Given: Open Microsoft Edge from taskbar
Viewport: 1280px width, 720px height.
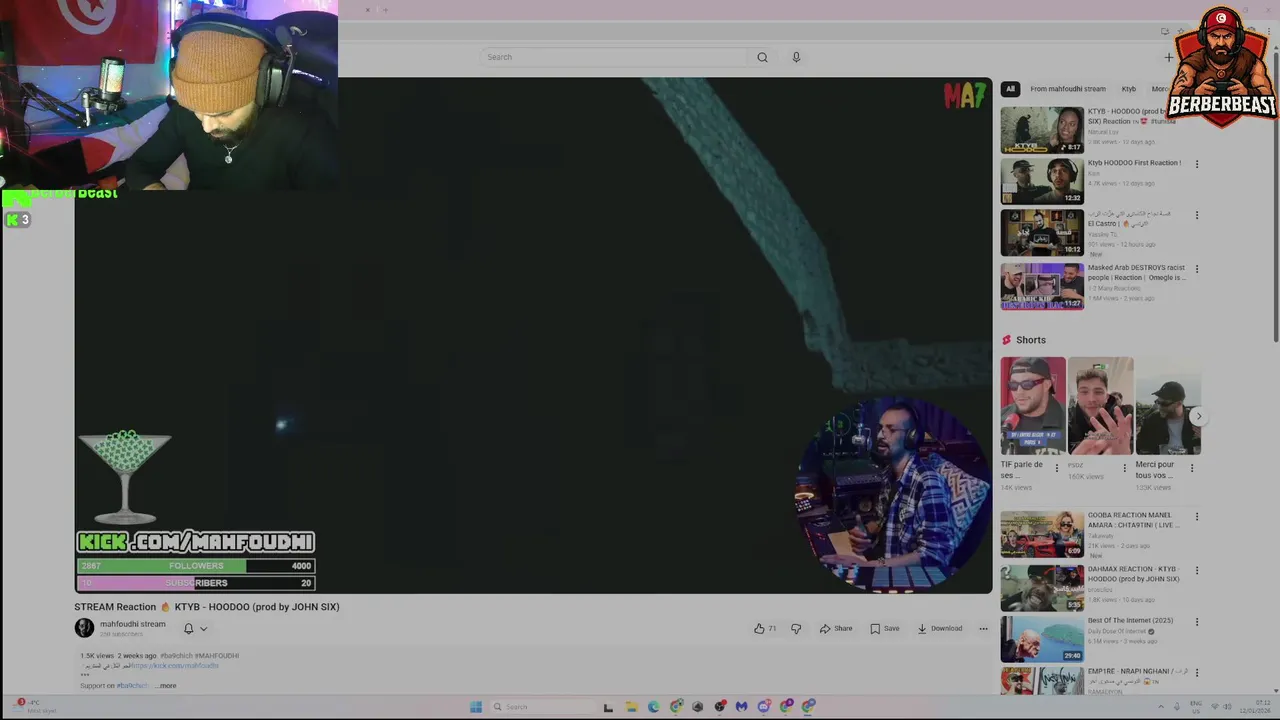Looking at the screenshot, I should pyautogui.click(x=654, y=707).
